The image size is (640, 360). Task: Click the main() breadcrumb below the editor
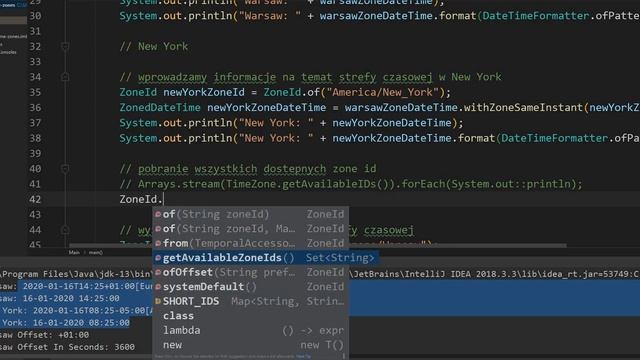[96, 253]
